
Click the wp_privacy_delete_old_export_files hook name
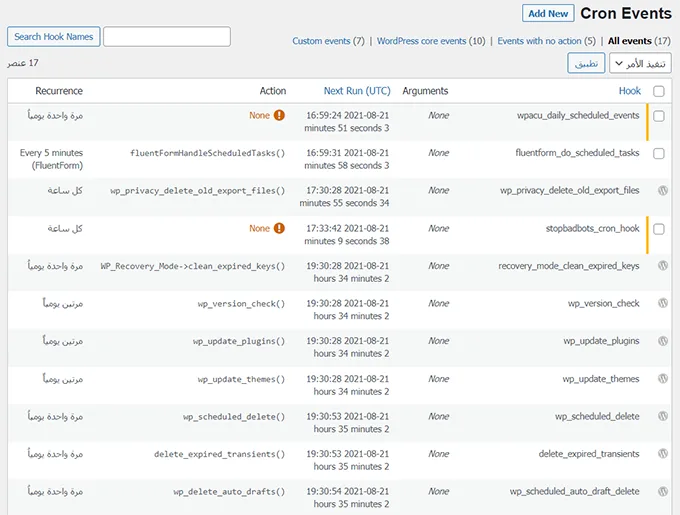(x=569, y=190)
